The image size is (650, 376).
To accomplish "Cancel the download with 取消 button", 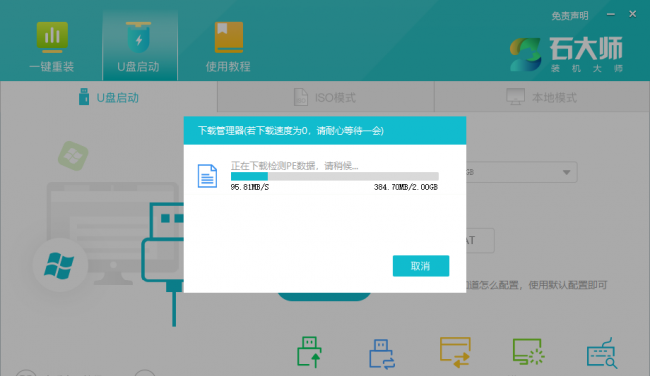I will pyautogui.click(x=421, y=266).
